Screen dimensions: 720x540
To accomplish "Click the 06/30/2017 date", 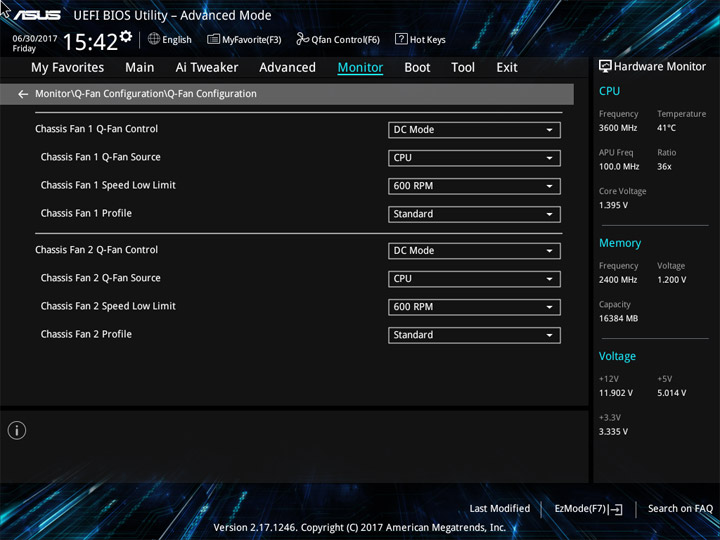I will pos(35,39).
